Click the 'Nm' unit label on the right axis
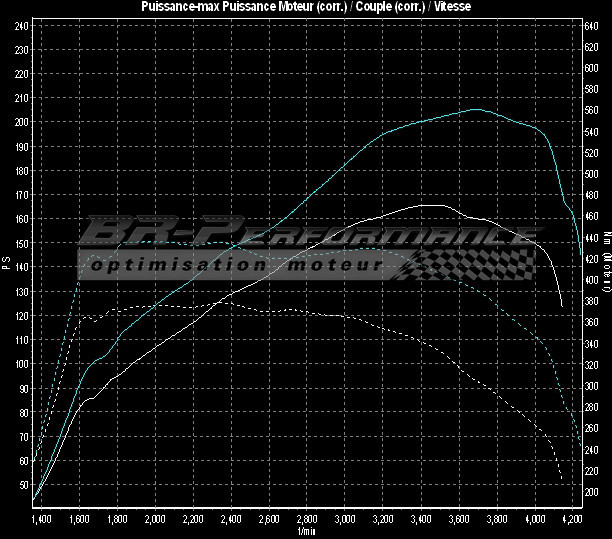Image resolution: width=612 pixels, height=539 pixels. pyautogui.click(x=606, y=237)
